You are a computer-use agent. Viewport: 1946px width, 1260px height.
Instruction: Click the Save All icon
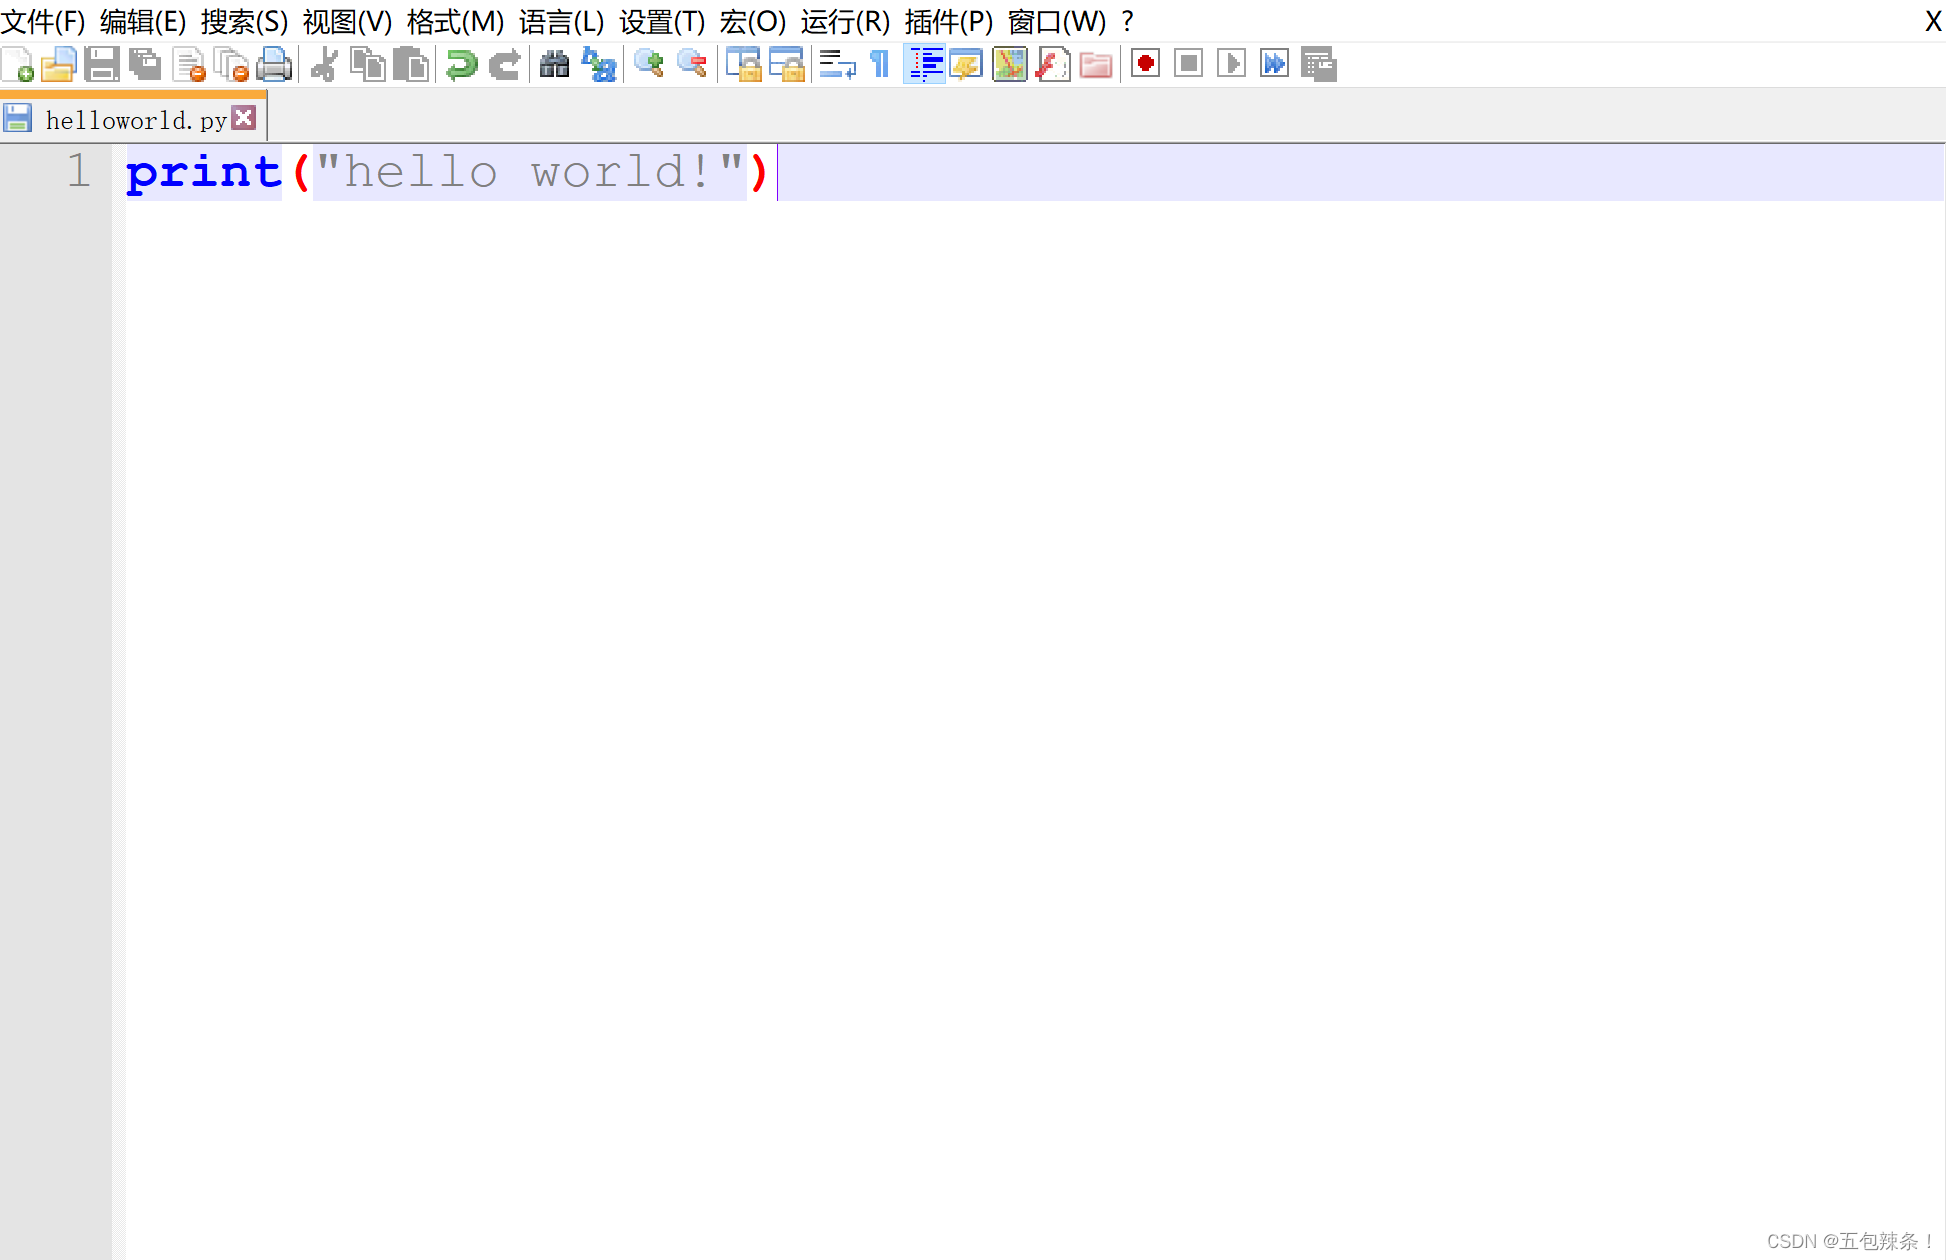145,65
